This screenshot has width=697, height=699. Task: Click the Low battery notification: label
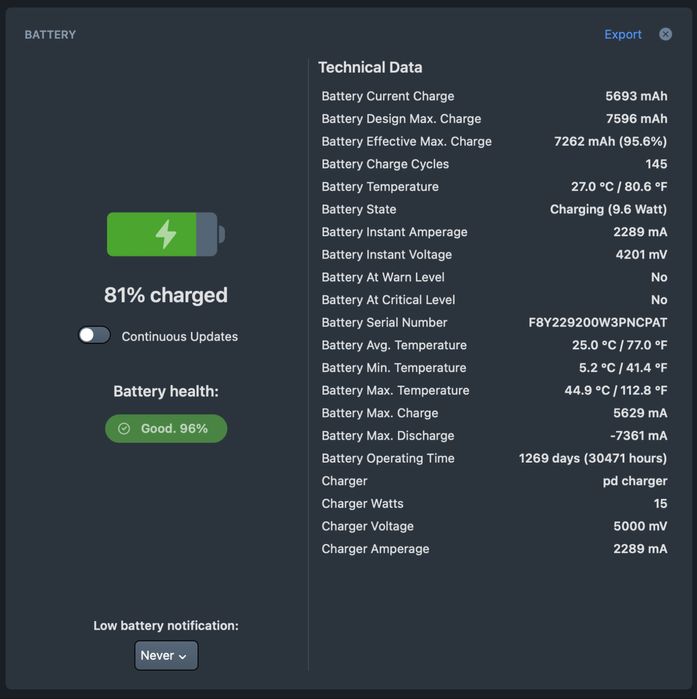coord(166,626)
